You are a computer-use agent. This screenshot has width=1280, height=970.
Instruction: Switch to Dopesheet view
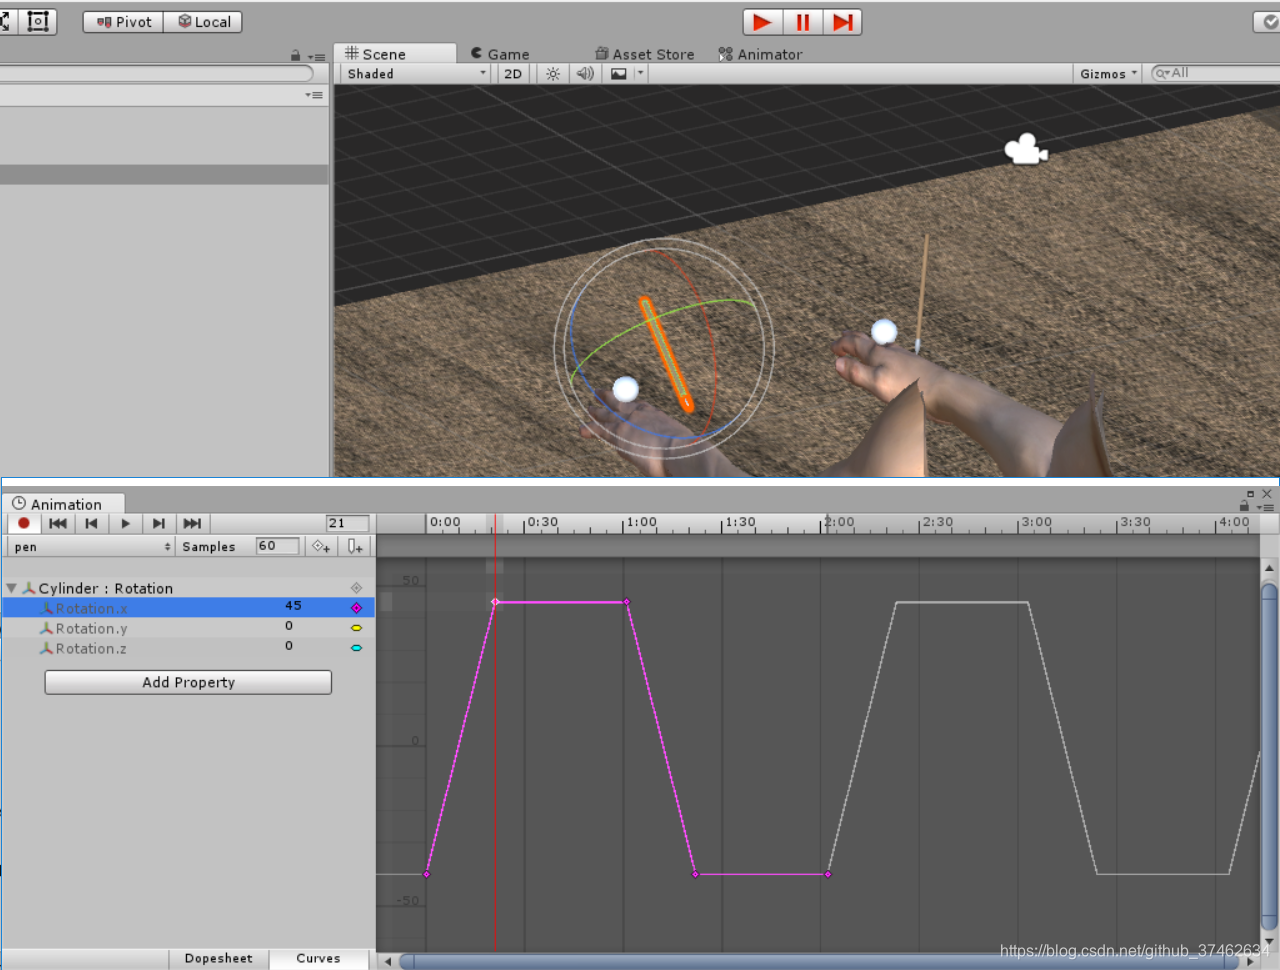(219, 958)
